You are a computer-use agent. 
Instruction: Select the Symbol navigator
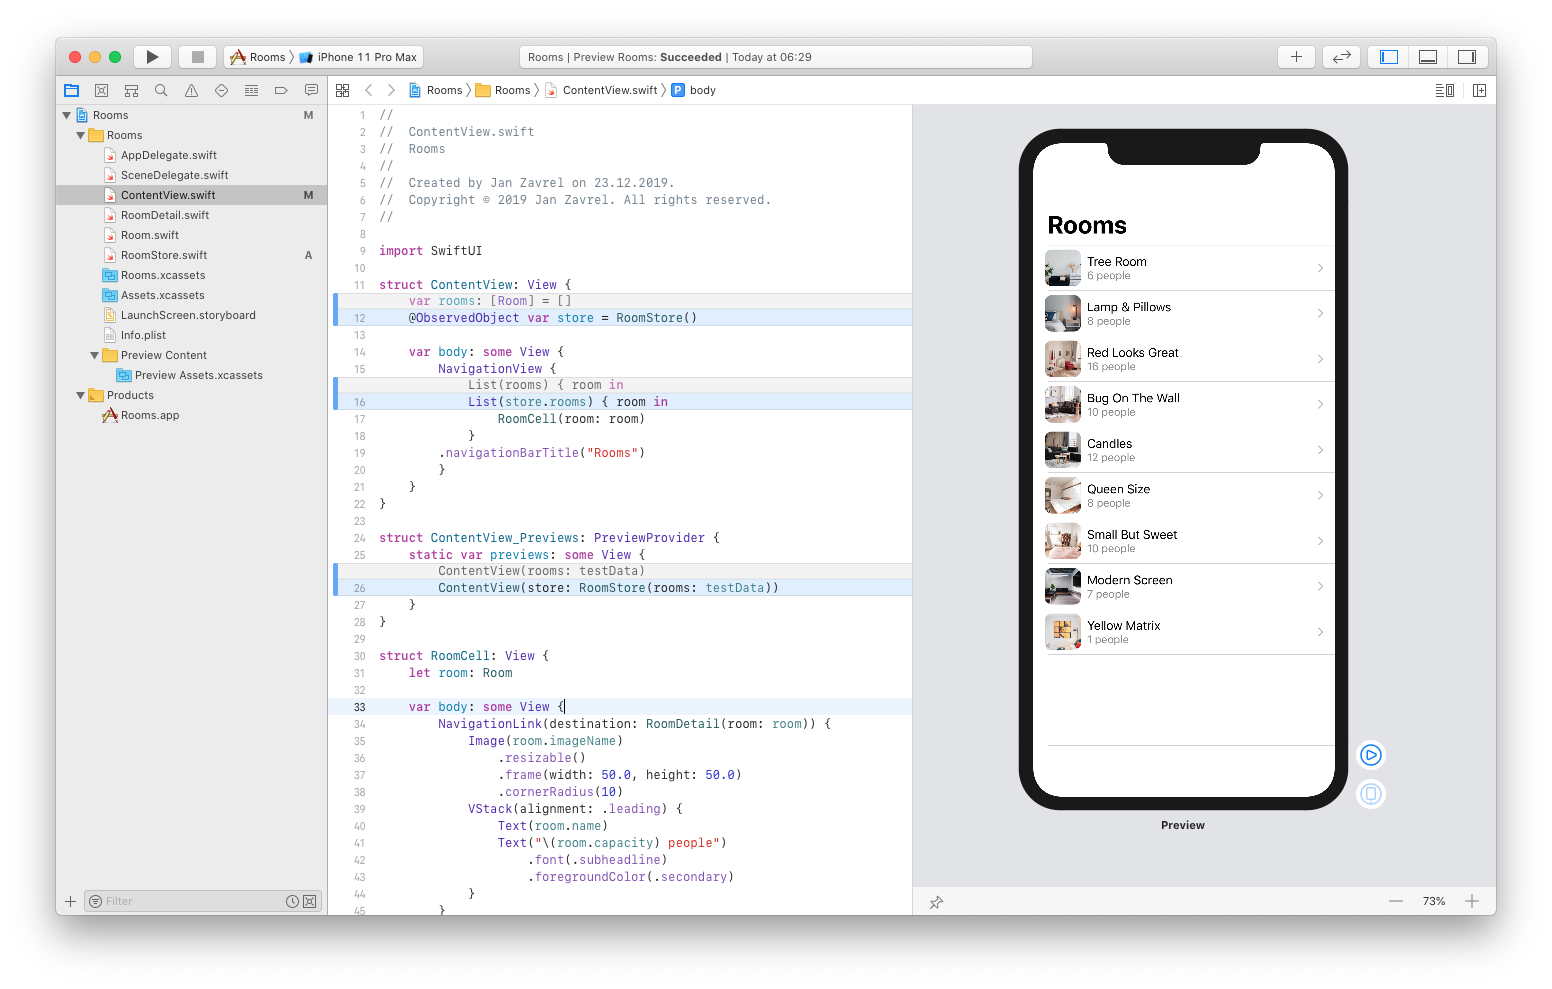131,90
